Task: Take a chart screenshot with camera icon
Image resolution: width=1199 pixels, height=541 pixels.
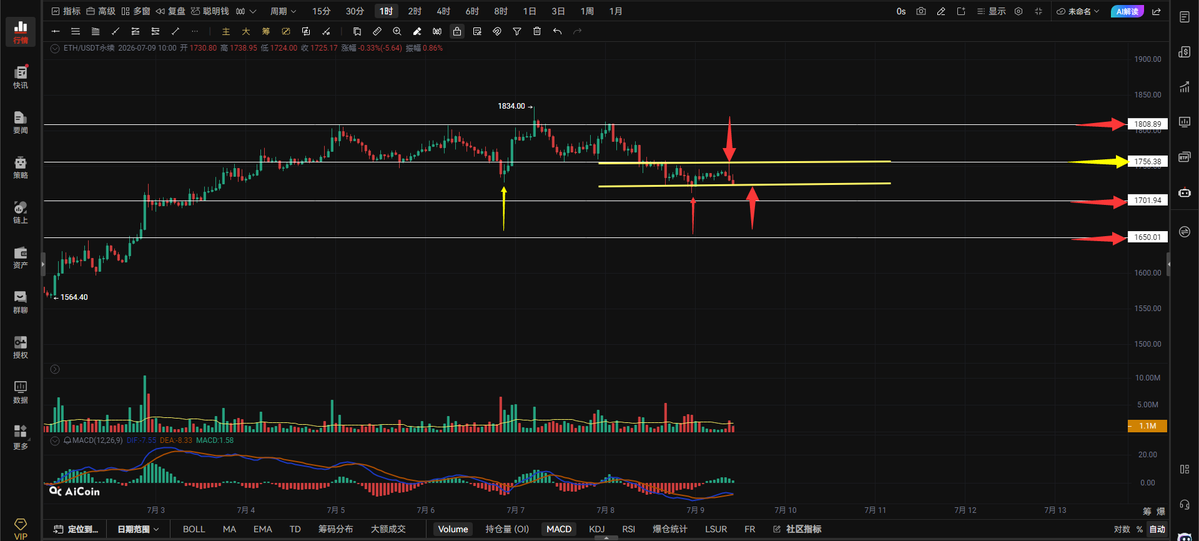Action: coord(921,11)
